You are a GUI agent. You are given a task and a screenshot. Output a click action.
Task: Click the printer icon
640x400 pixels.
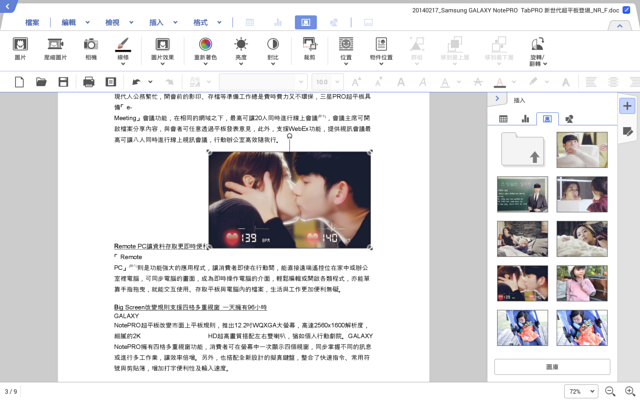point(89,82)
